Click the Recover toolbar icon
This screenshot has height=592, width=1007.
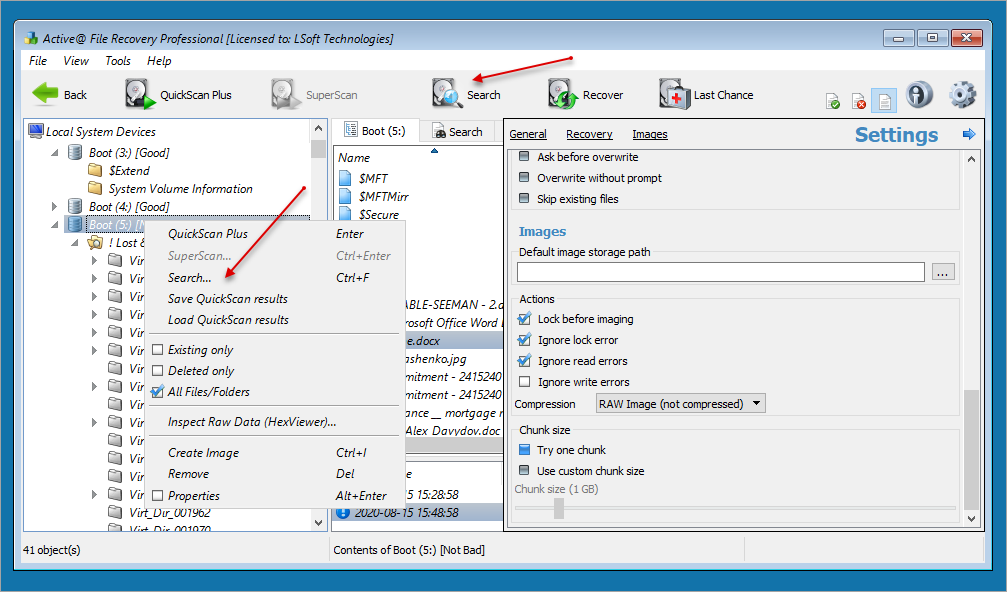tap(563, 94)
